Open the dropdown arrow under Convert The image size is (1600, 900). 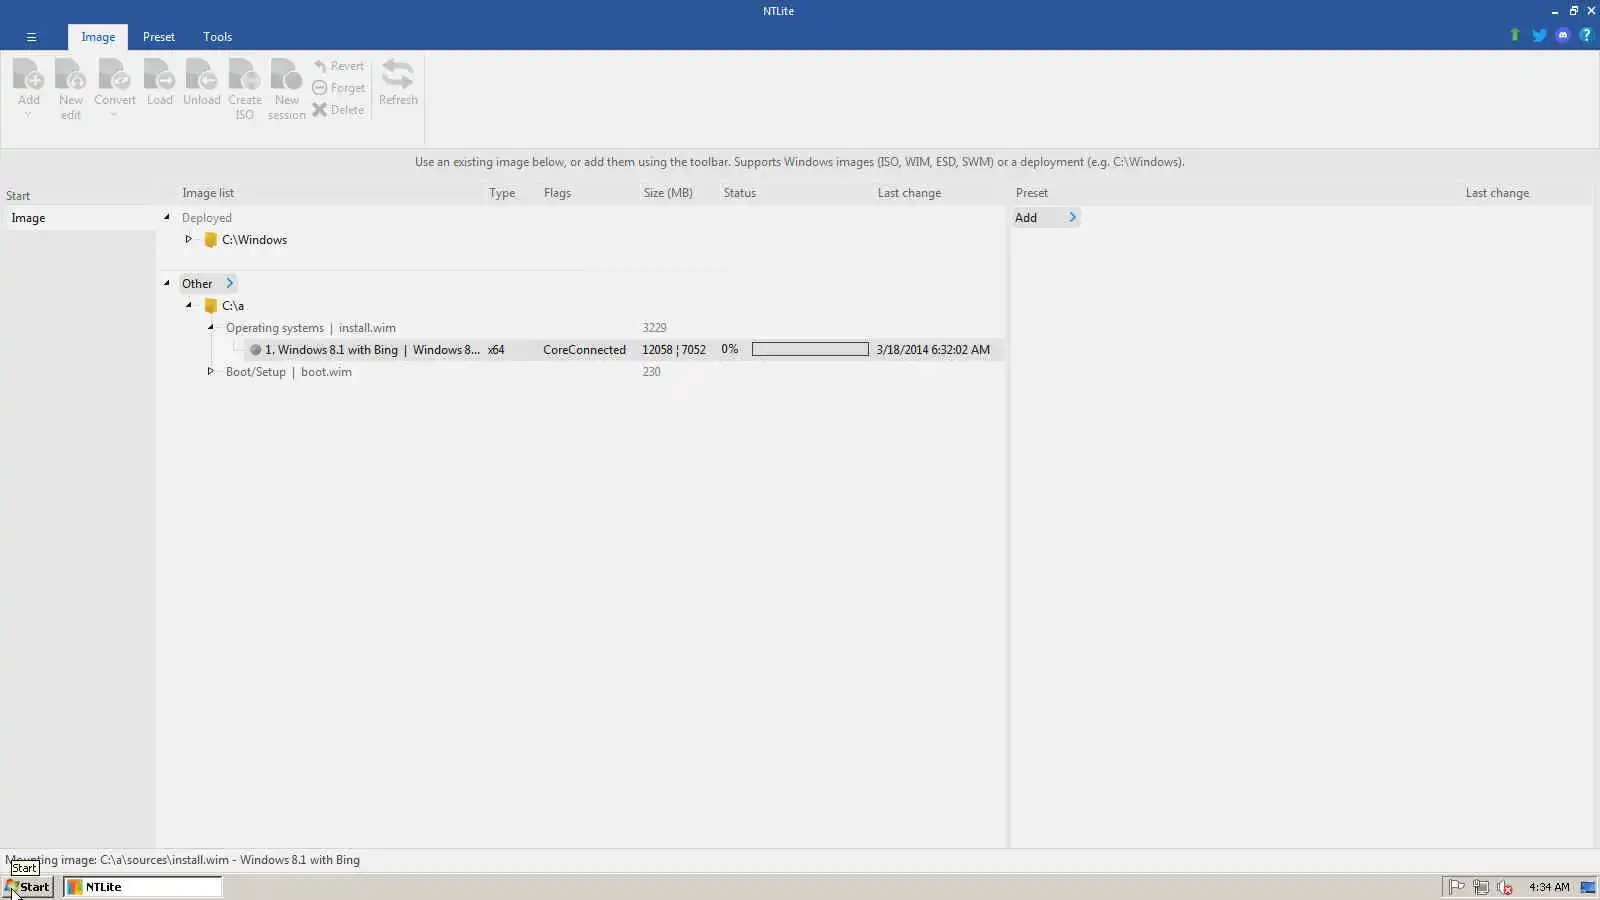coord(114,115)
